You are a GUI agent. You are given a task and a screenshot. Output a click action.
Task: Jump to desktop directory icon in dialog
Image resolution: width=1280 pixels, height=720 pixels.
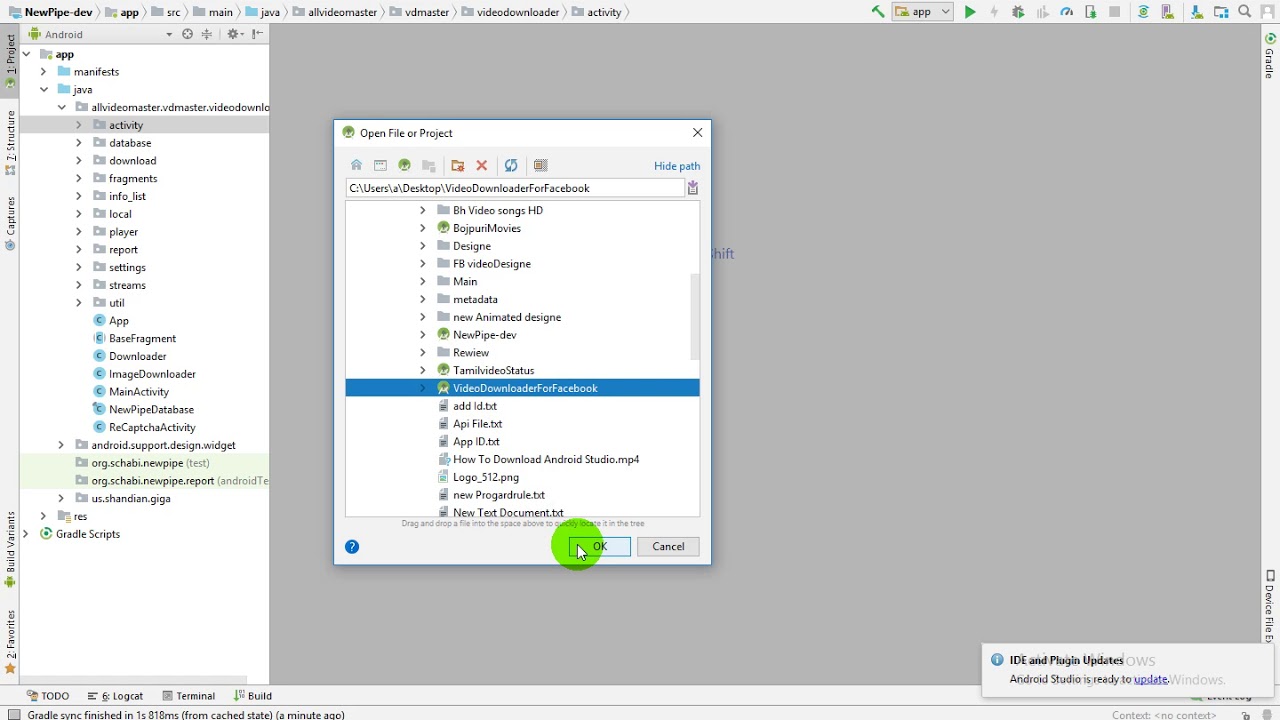tap(380, 165)
